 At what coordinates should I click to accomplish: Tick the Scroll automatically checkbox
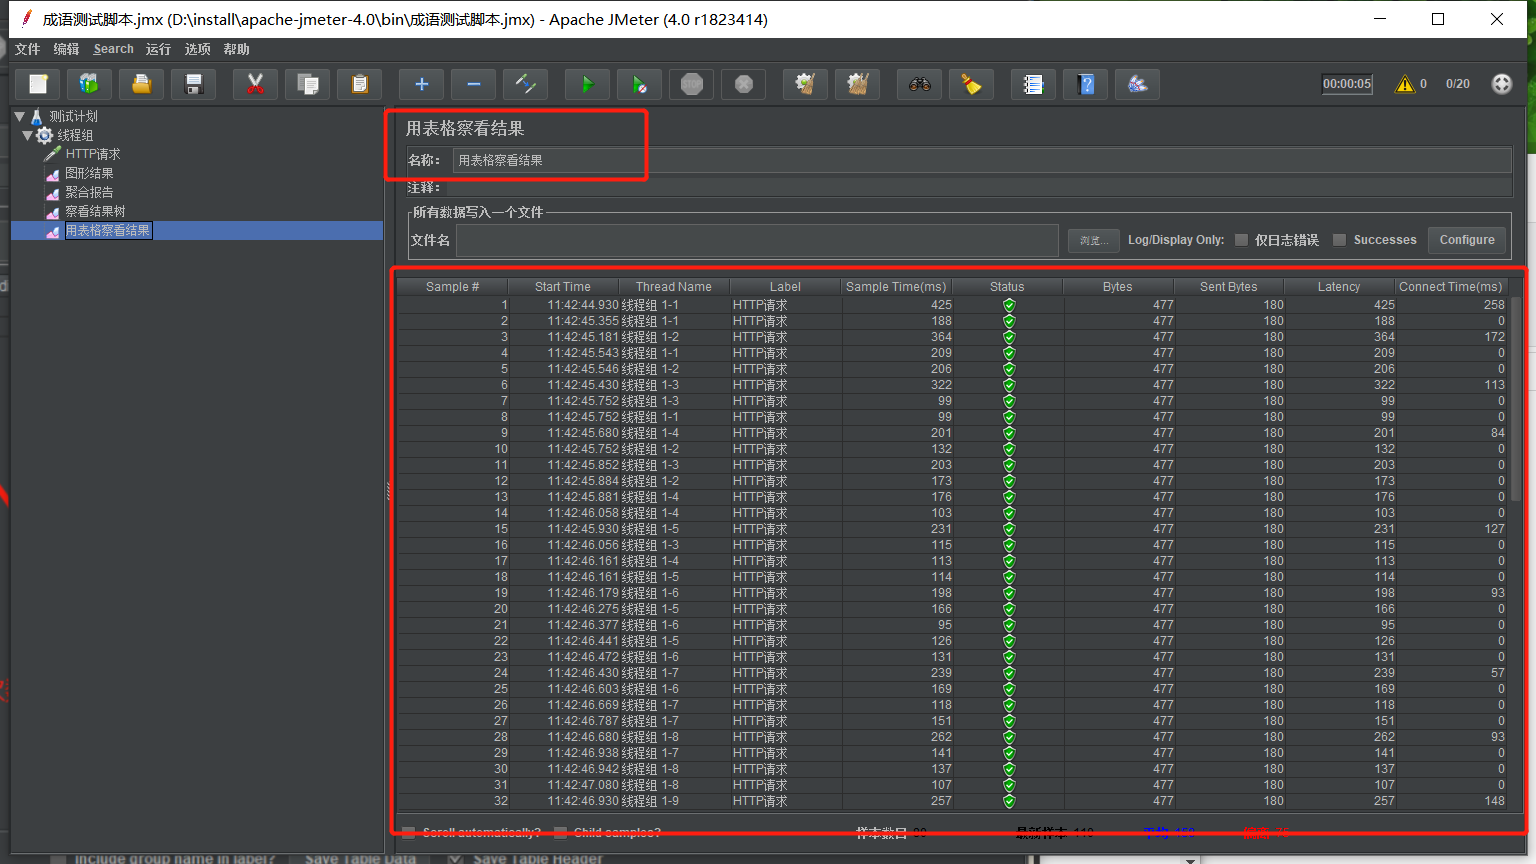(408, 832)
